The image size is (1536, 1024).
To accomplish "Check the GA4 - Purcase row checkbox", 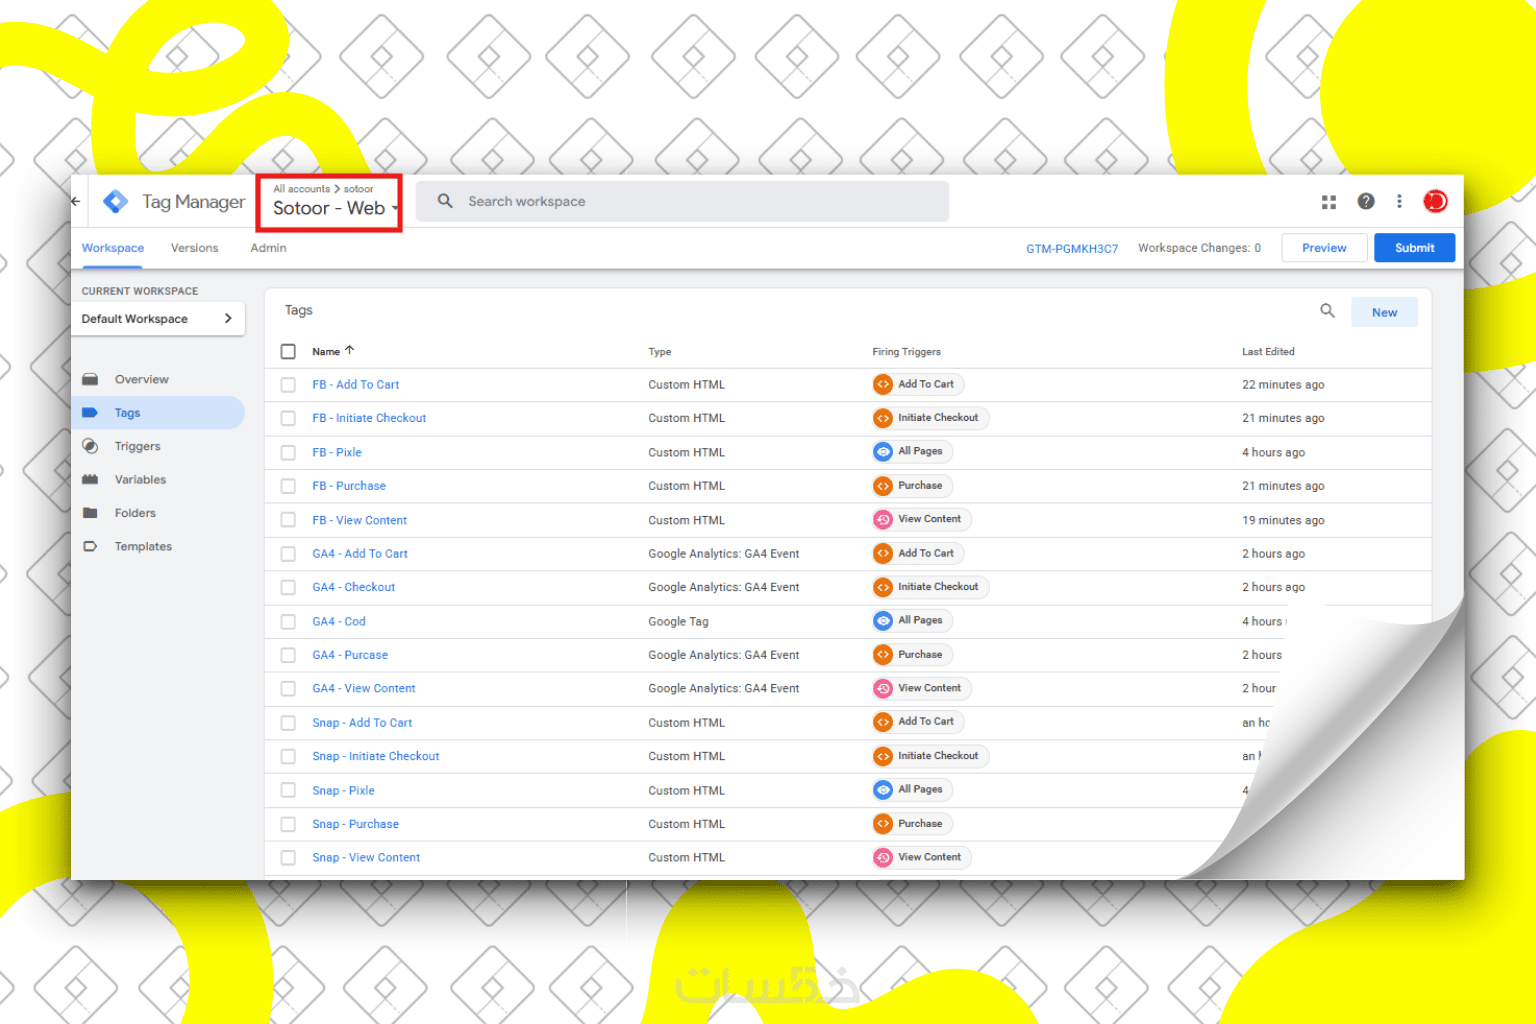I will (288, 655).
